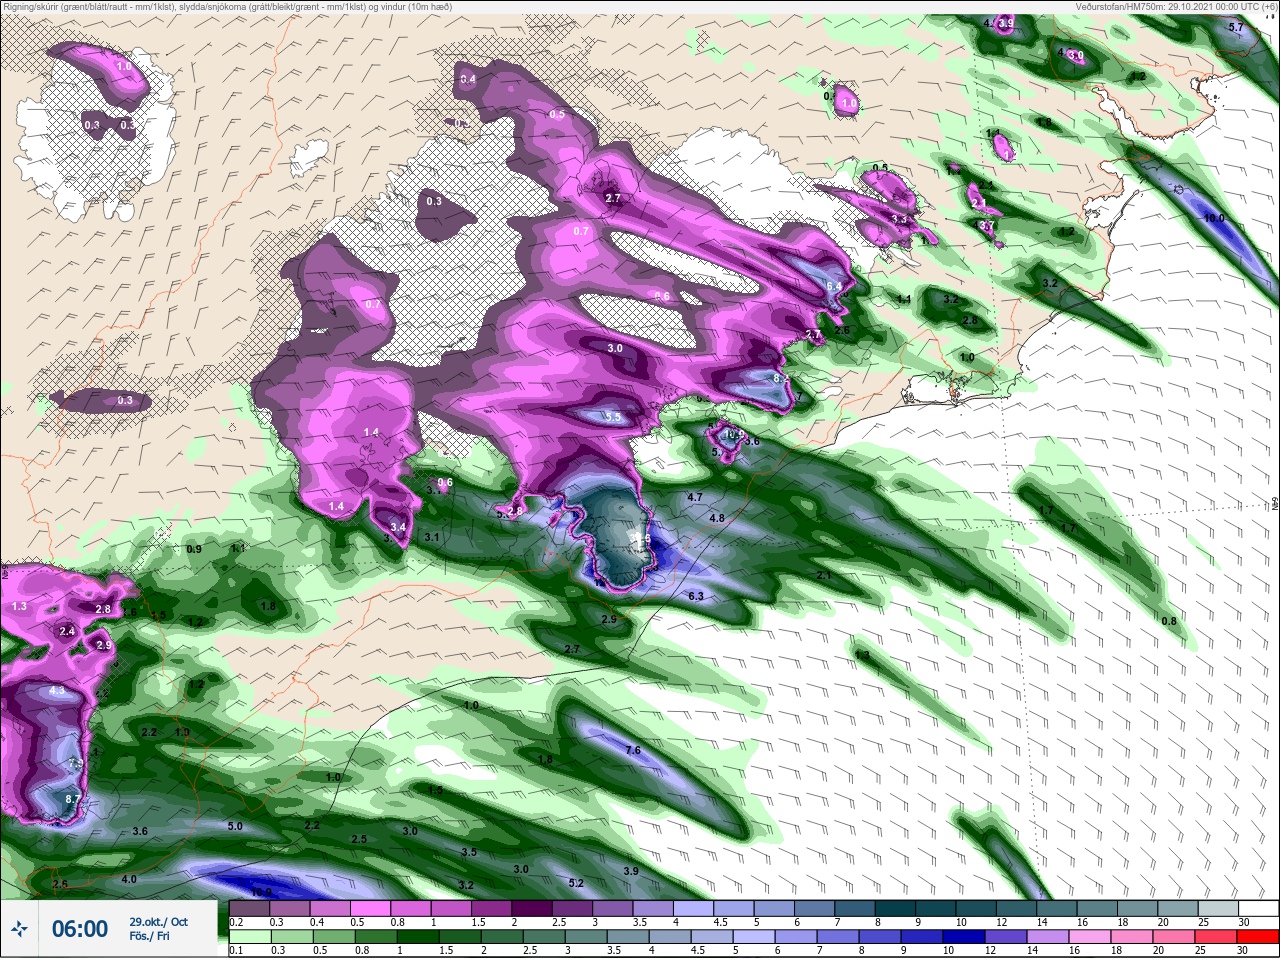Select the red 30 mm swatch in lower legend
The height and width of the screenshot is (958, 1280).
pos(1257,937)
